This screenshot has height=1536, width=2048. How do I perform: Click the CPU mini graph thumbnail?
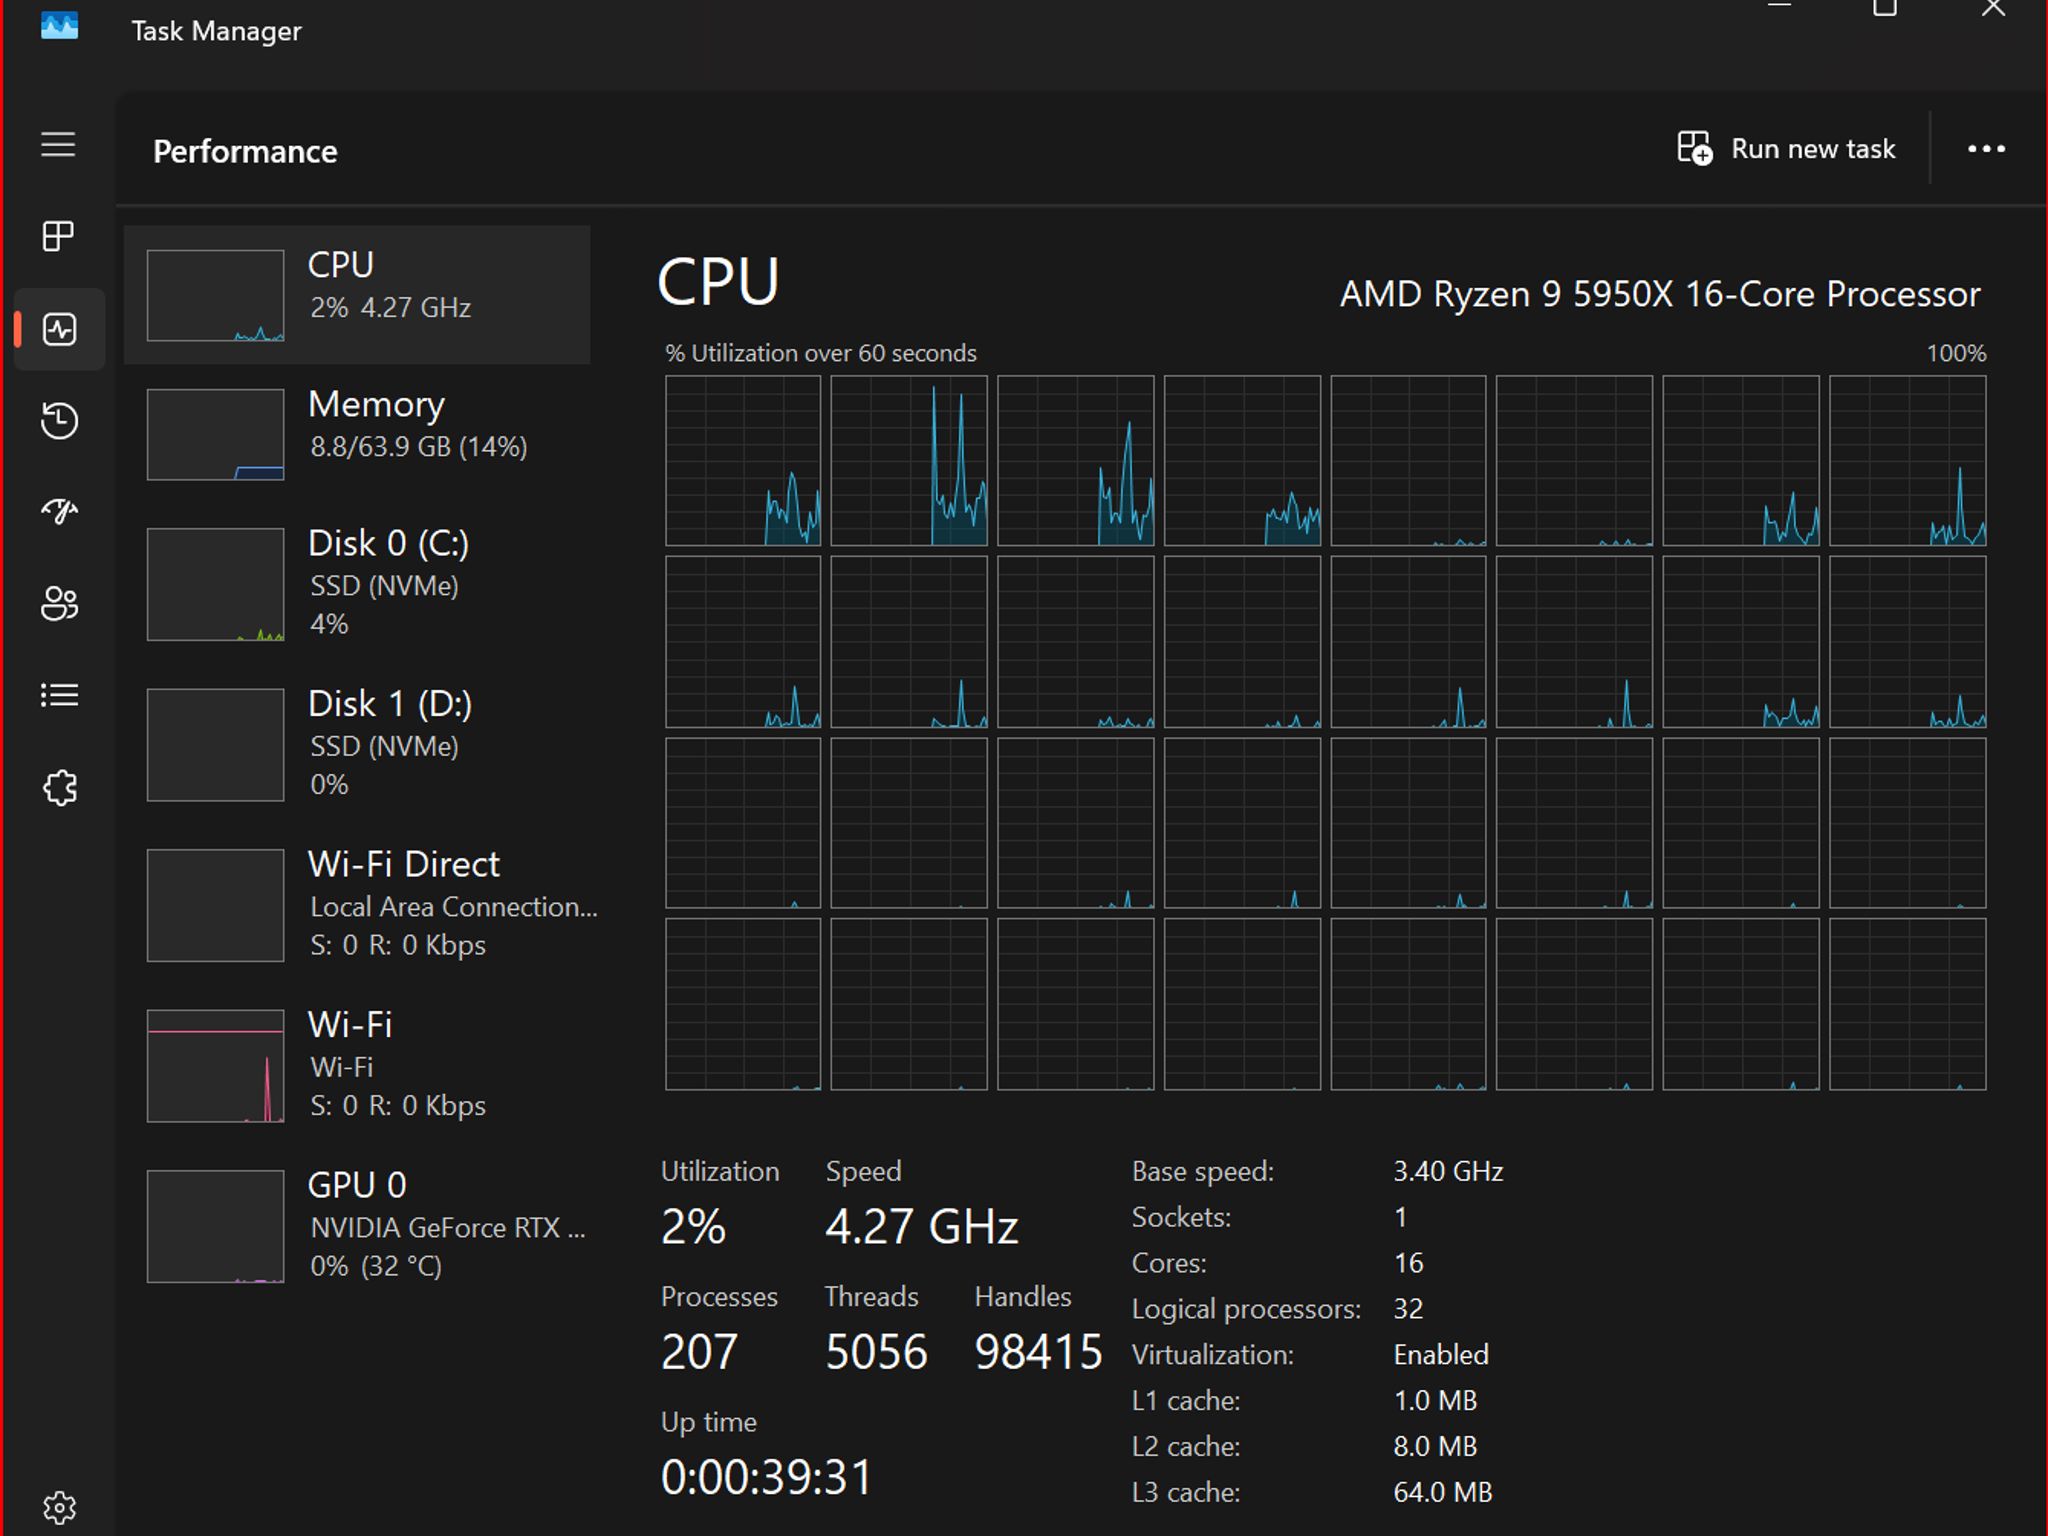pos(215,295)
